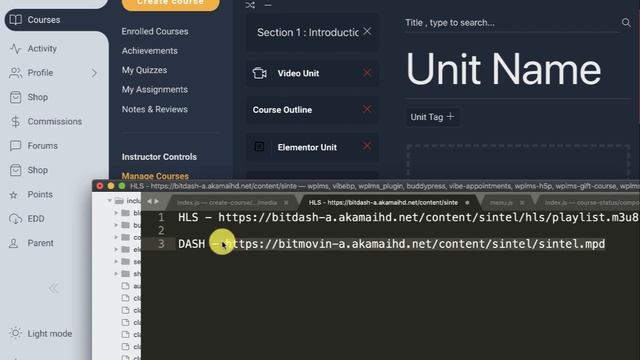Open Achievements link
The image size is (640, 360).
coord(149,51)
